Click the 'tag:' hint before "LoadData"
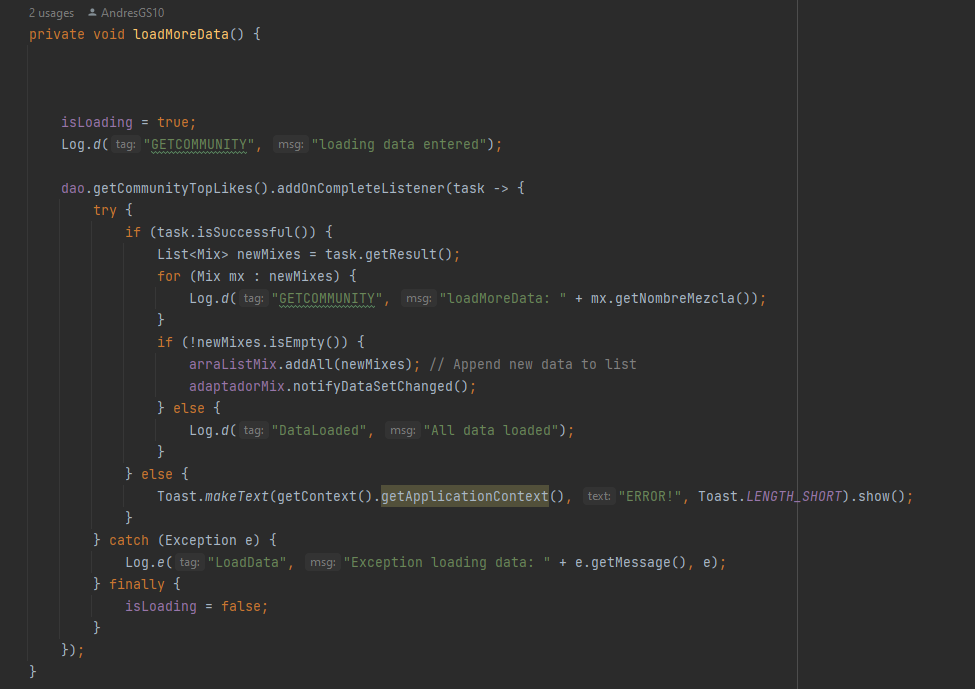 pyautogui.click(x=189, y=563)
